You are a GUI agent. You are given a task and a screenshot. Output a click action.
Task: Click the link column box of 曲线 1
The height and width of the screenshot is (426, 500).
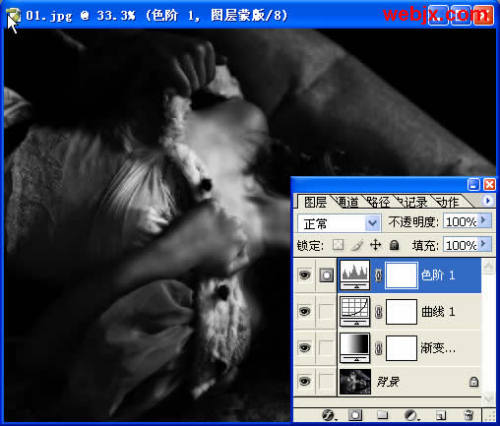(x=326, y=312)
